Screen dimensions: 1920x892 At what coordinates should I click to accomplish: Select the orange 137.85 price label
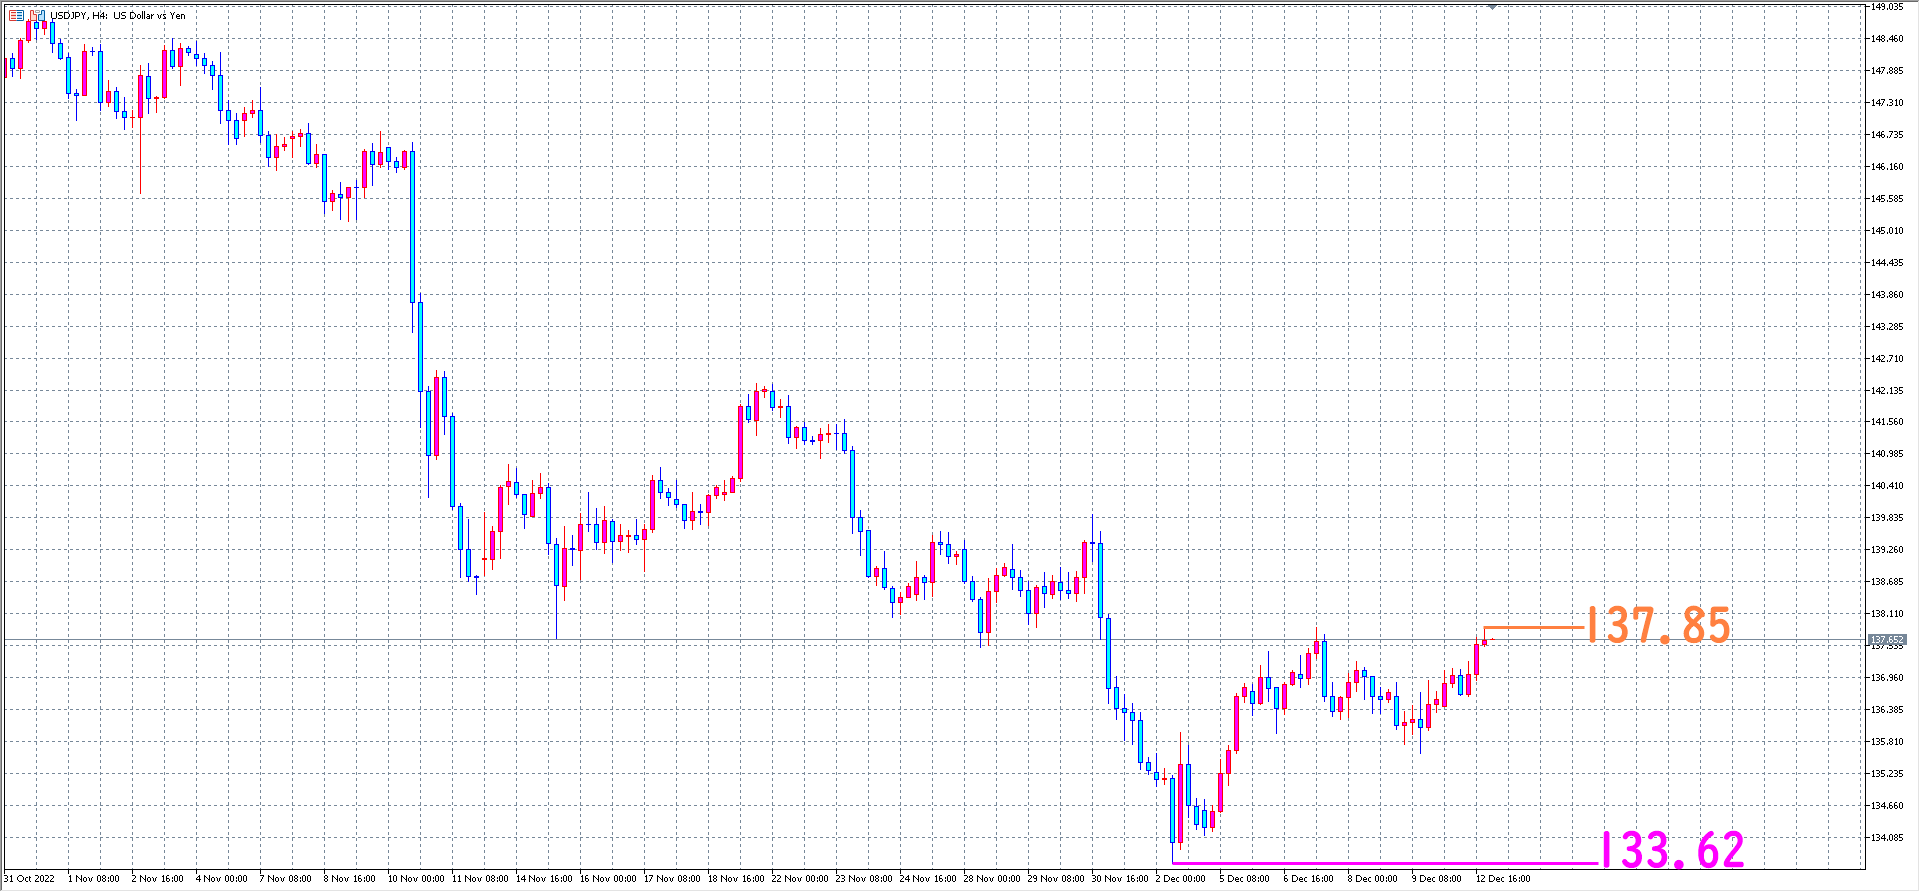(x=1658, y=626)
